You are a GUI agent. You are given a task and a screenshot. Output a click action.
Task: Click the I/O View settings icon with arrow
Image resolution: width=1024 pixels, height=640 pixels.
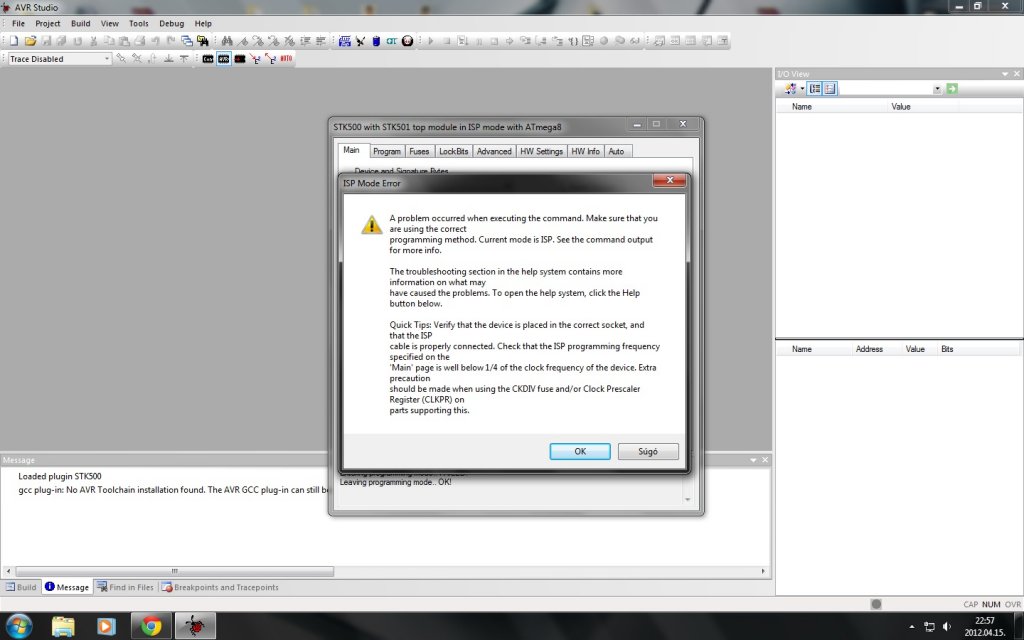793,88
